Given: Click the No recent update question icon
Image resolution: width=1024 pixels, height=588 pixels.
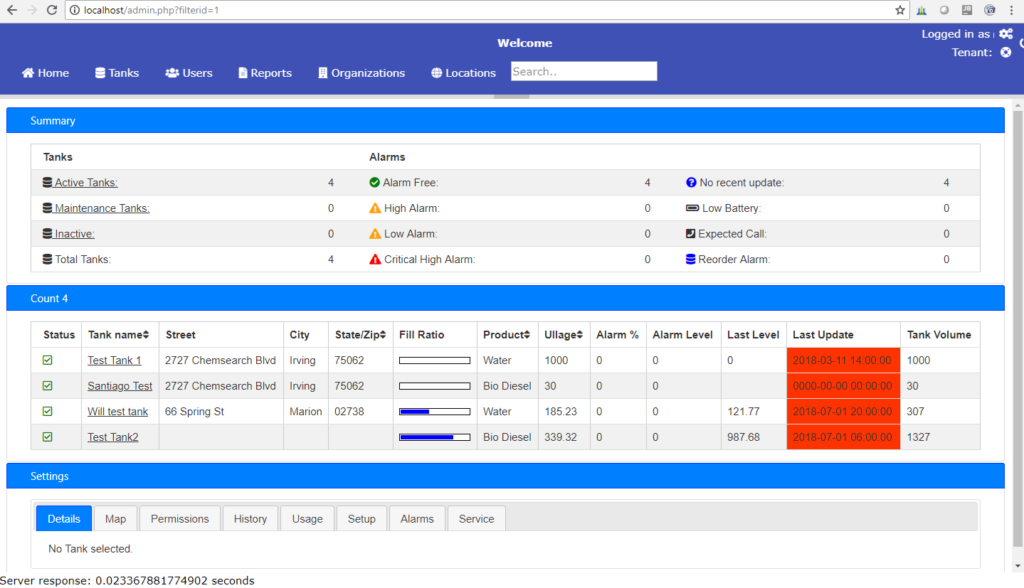Looking at the screenshot, I should tap(691, 182).
